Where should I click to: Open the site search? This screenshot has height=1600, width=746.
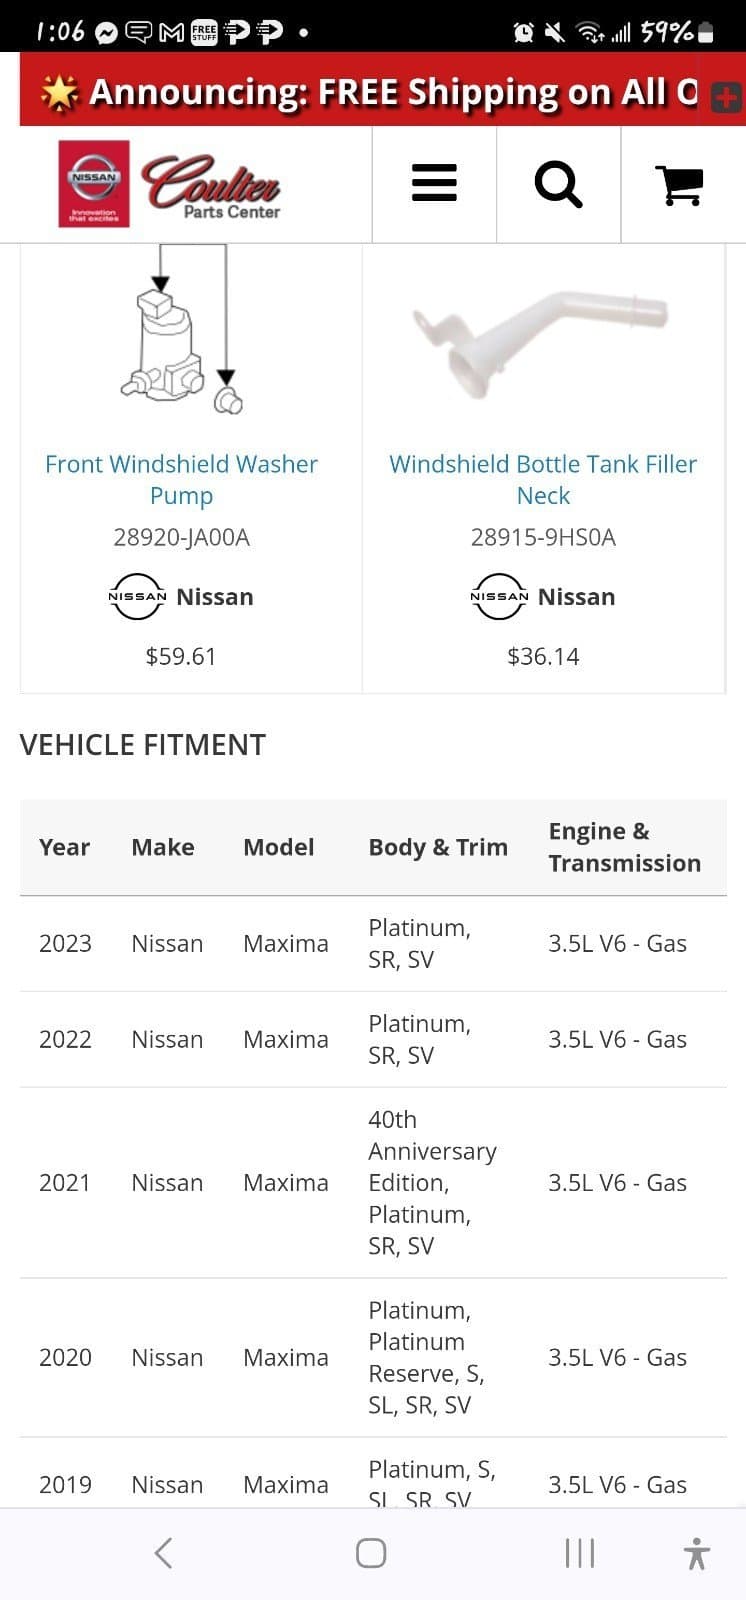coord(558,185)
